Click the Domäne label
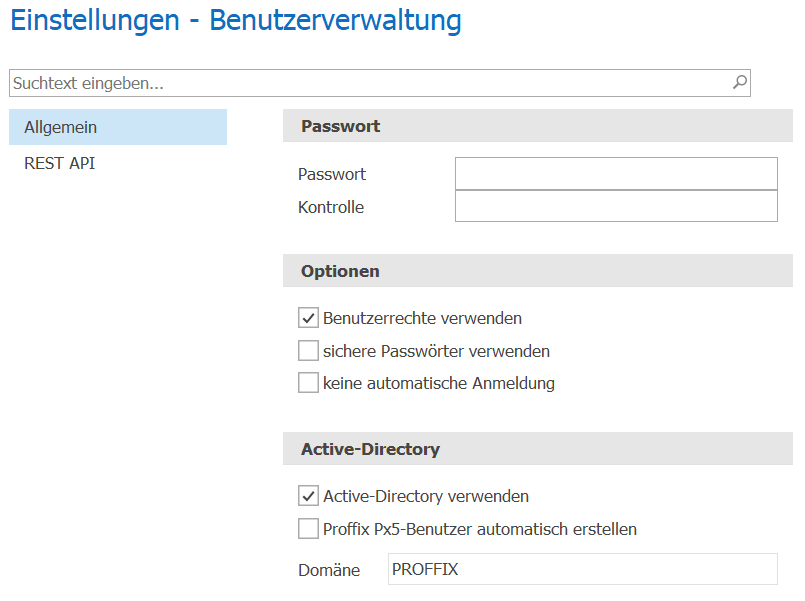The height and width of the screenshot is (601, 805). [329, 570]
